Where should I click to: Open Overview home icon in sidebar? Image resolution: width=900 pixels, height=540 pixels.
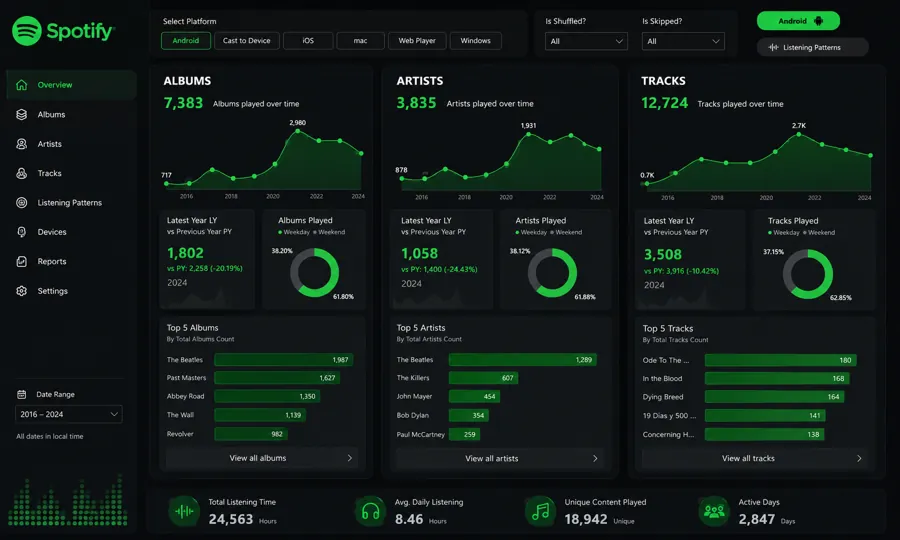point(22,85)
